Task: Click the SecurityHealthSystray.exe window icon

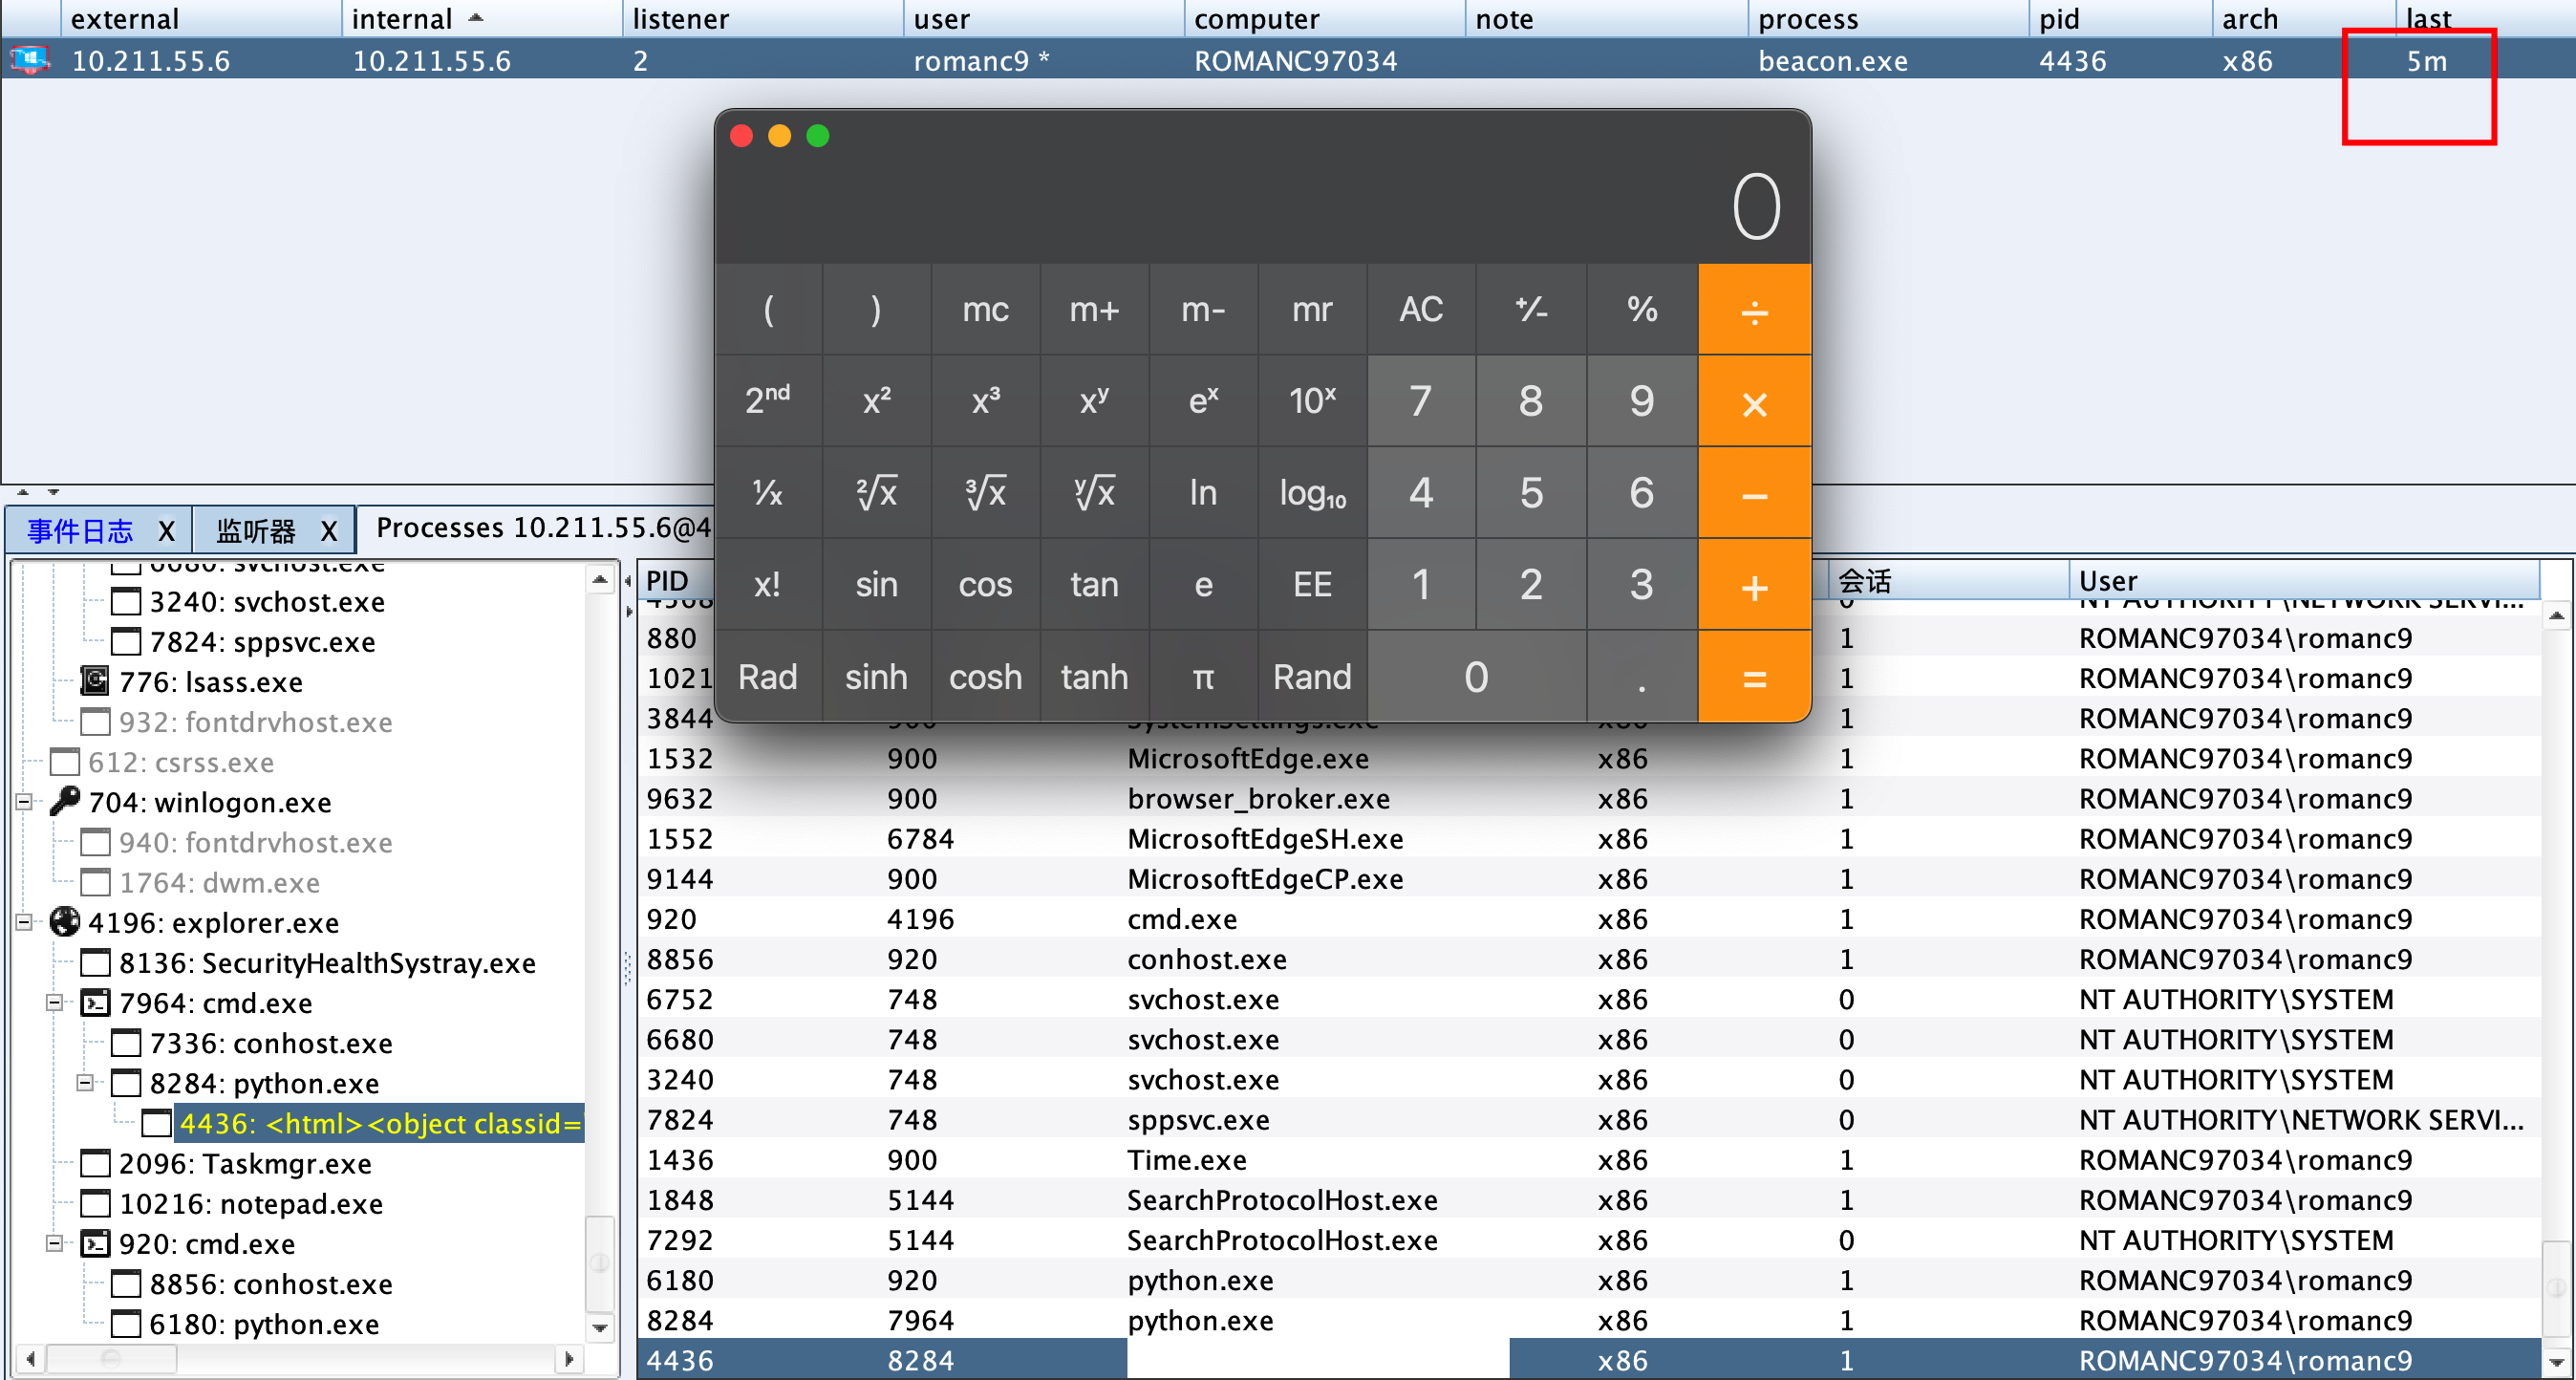Action: [95, 963]
